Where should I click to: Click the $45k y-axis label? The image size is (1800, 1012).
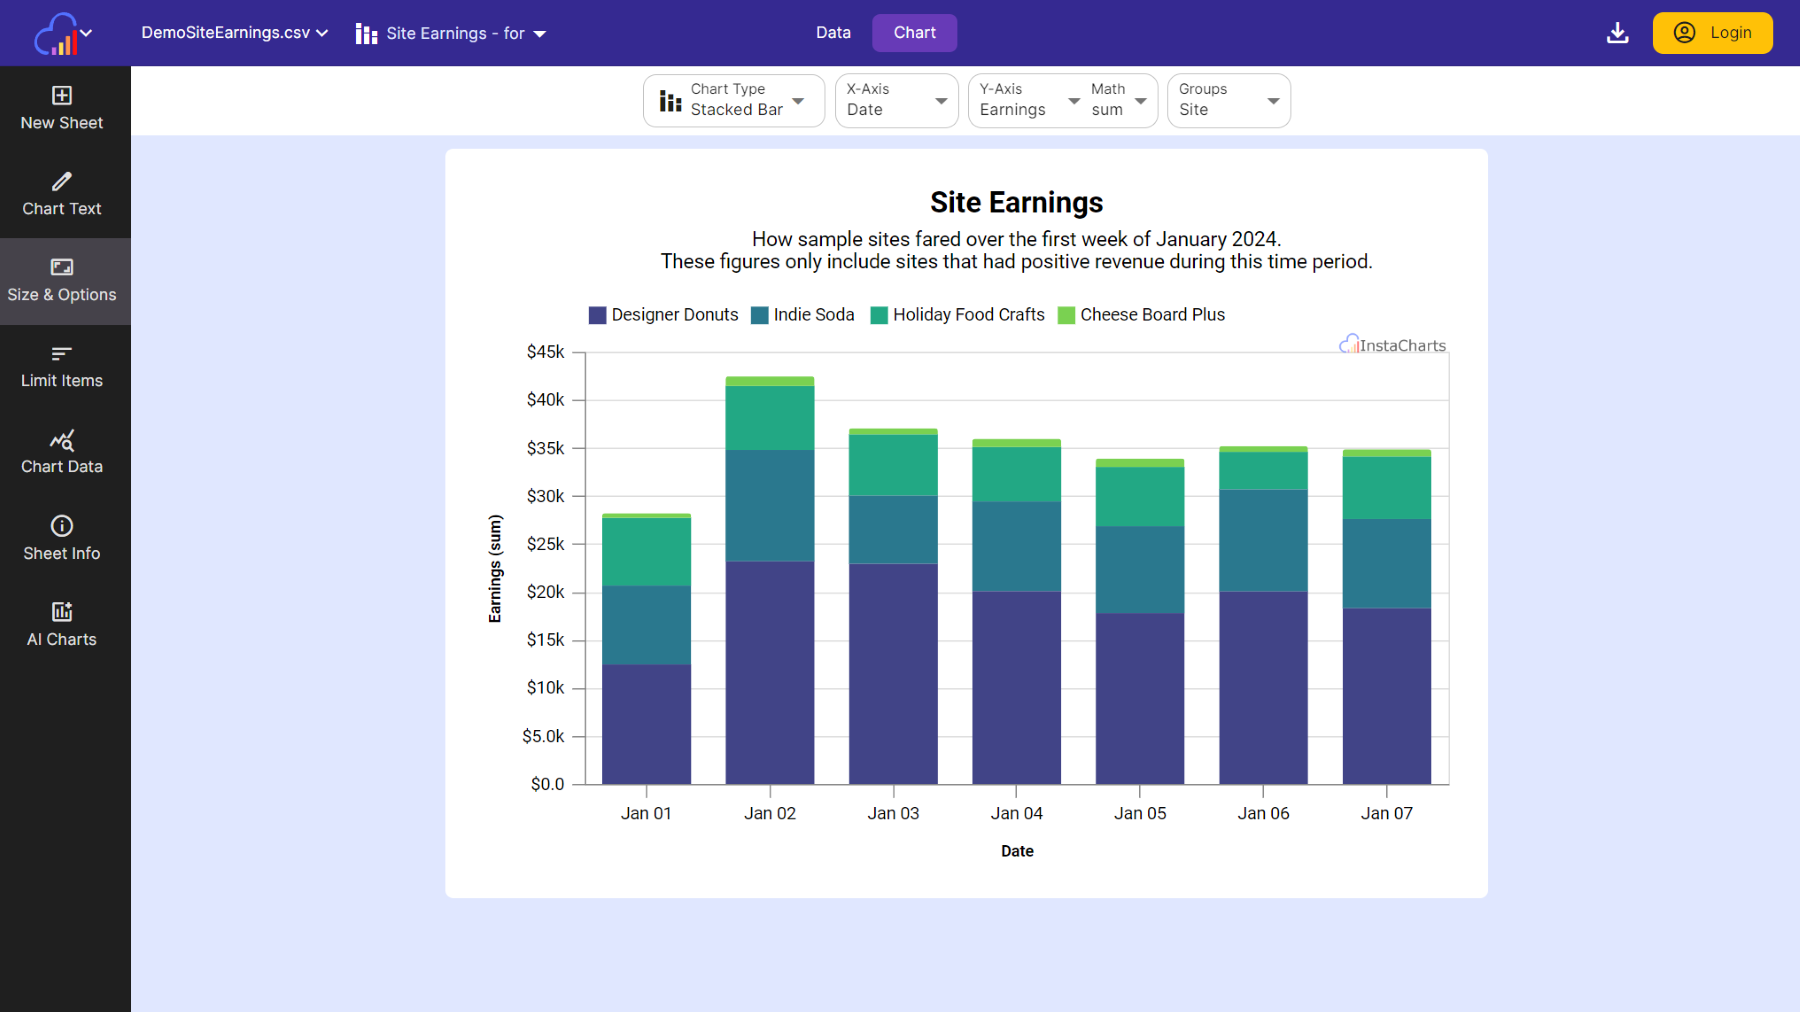[546, 352]
